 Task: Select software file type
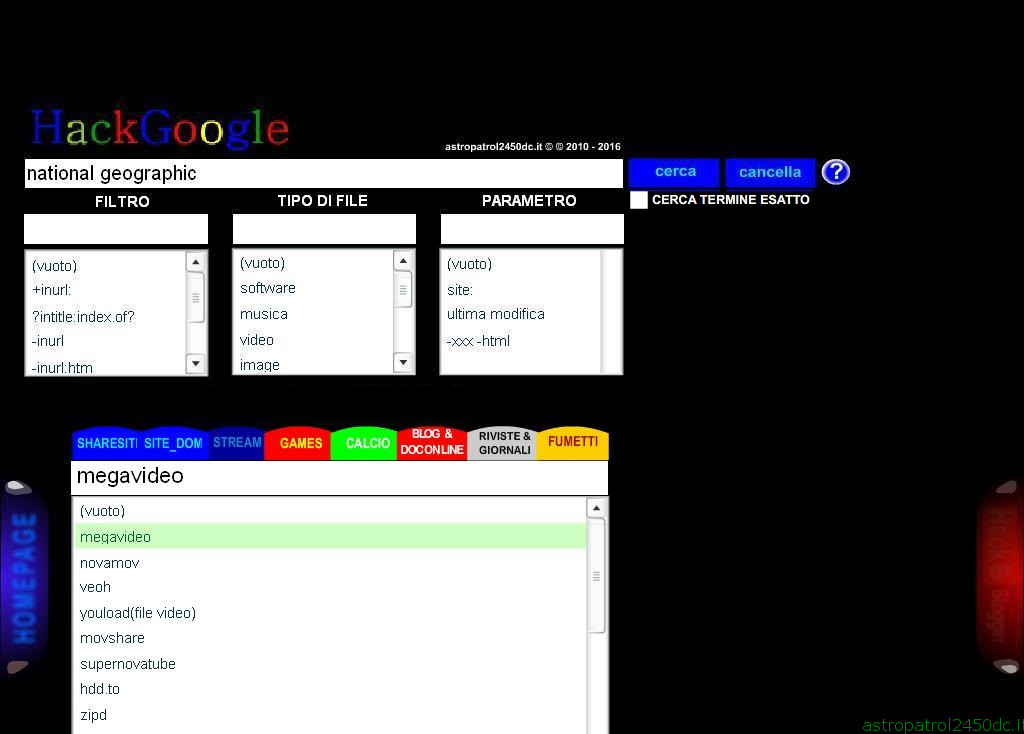(315, 288)
